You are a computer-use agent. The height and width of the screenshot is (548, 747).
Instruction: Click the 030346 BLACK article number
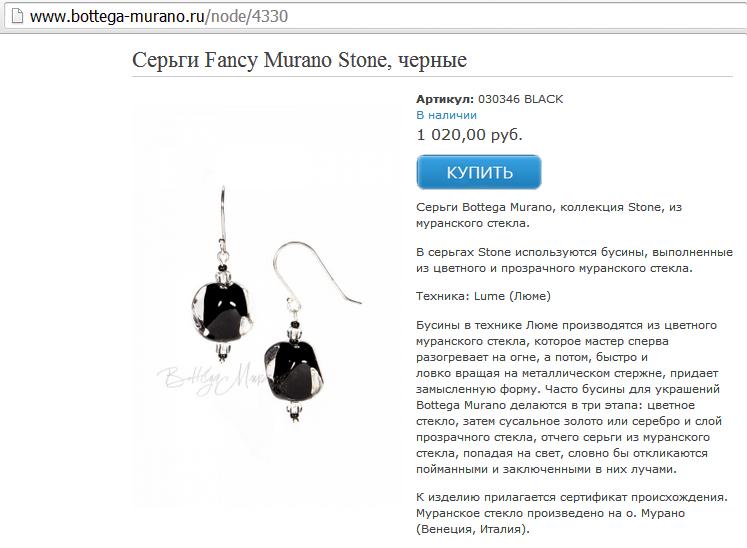pos(520,99)
